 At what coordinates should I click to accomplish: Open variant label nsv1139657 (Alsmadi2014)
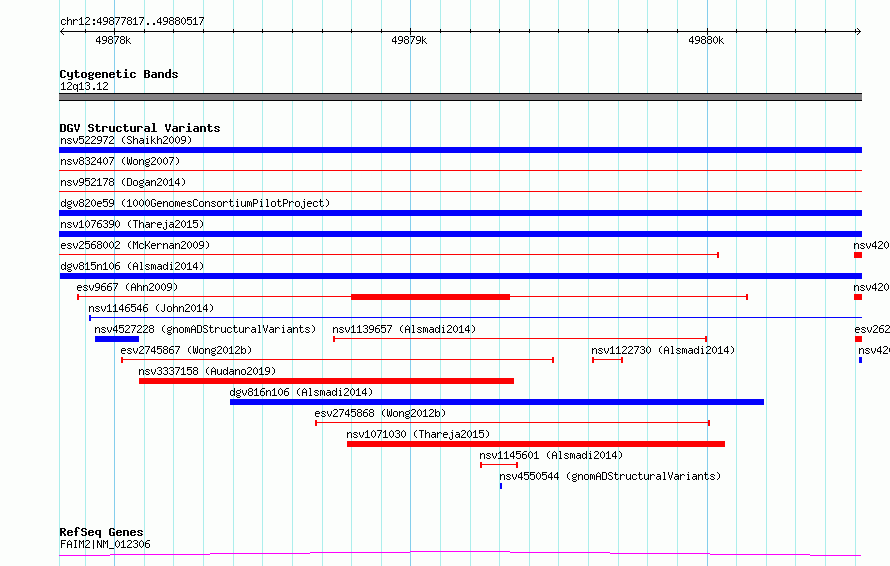(x=404, y=329)
